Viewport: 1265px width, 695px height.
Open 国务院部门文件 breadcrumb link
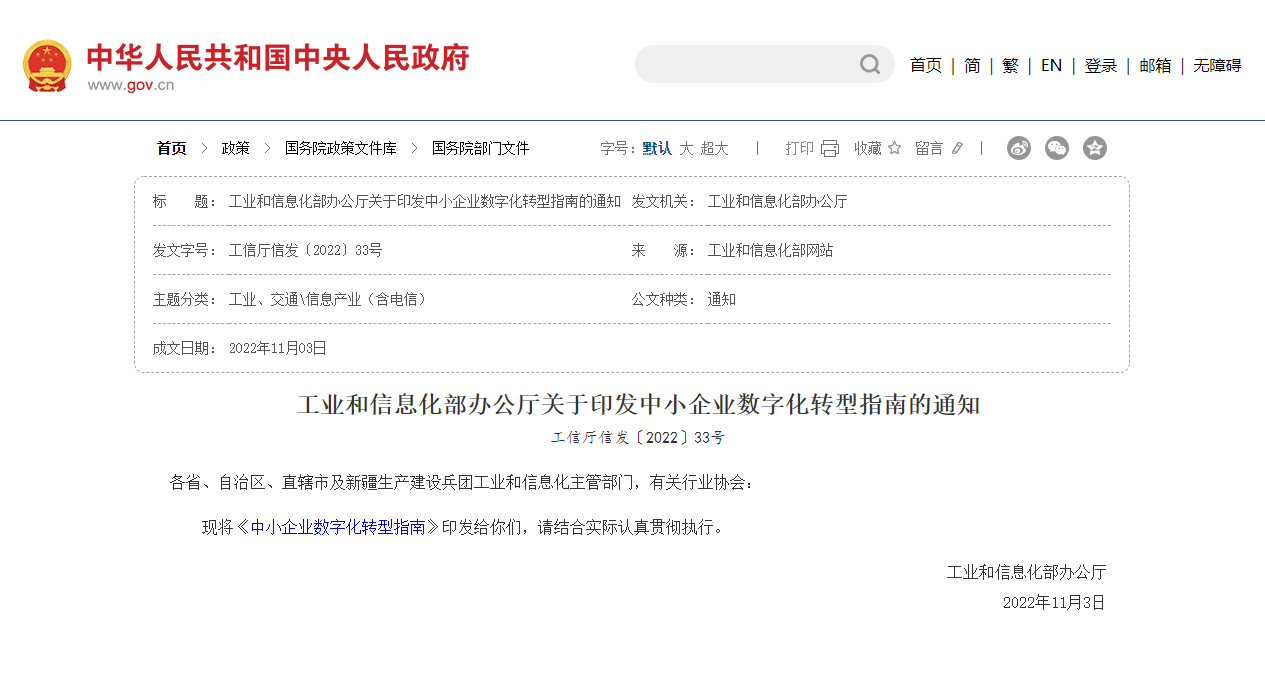[480, 148]
